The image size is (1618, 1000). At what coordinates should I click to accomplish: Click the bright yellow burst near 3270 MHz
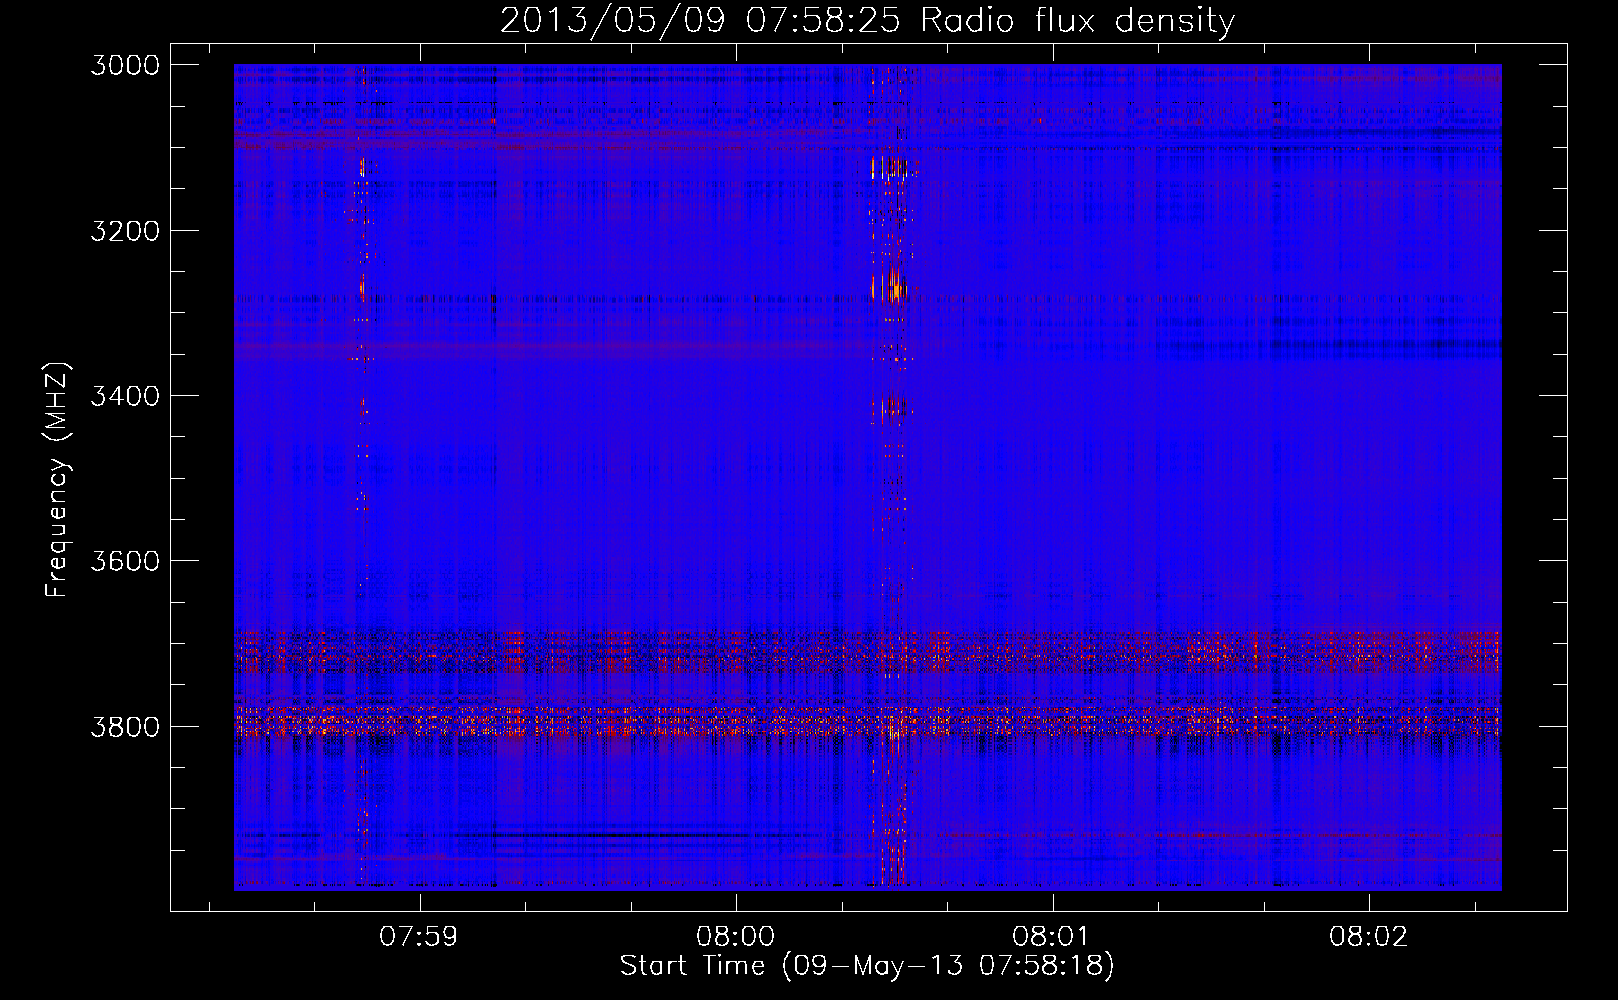pyautogui.click(x=890, y=285)
